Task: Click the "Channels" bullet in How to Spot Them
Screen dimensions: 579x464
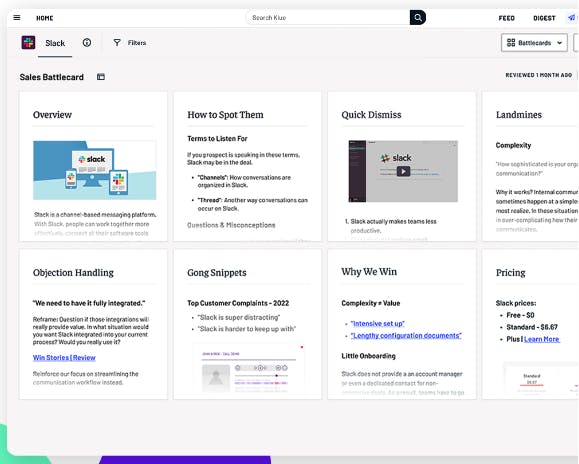Action: click(x=244, y=181)
